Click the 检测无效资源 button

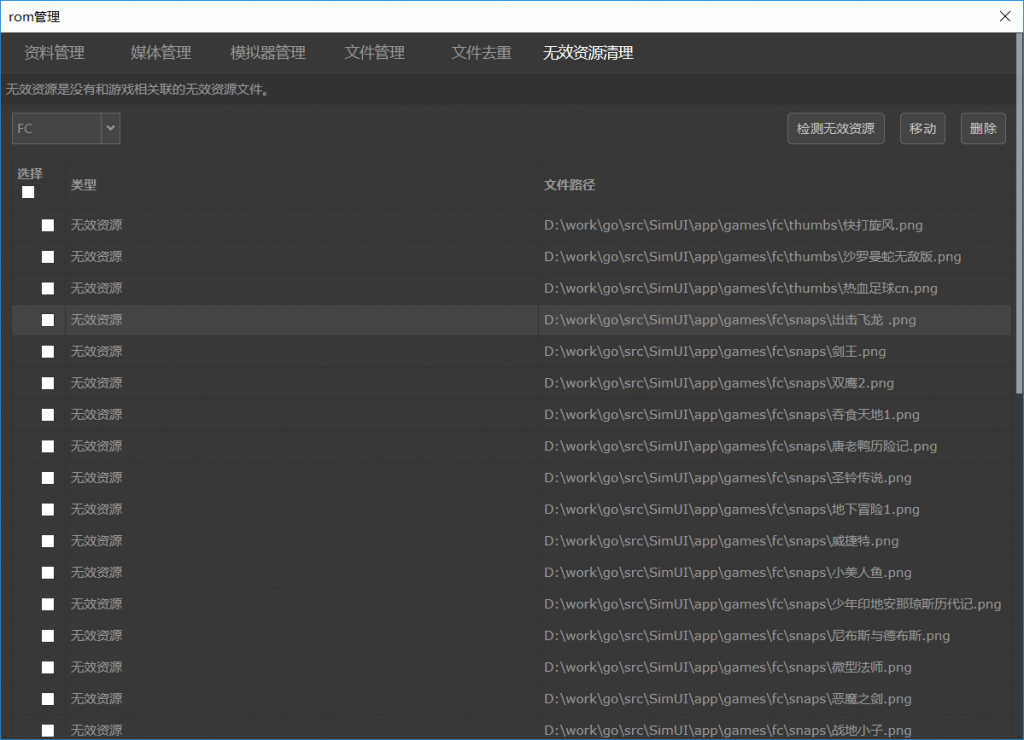[835, 128]
